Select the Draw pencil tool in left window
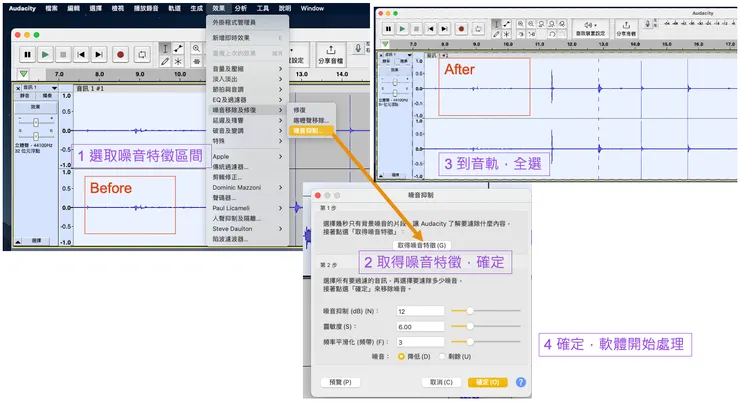 [165, 61]
